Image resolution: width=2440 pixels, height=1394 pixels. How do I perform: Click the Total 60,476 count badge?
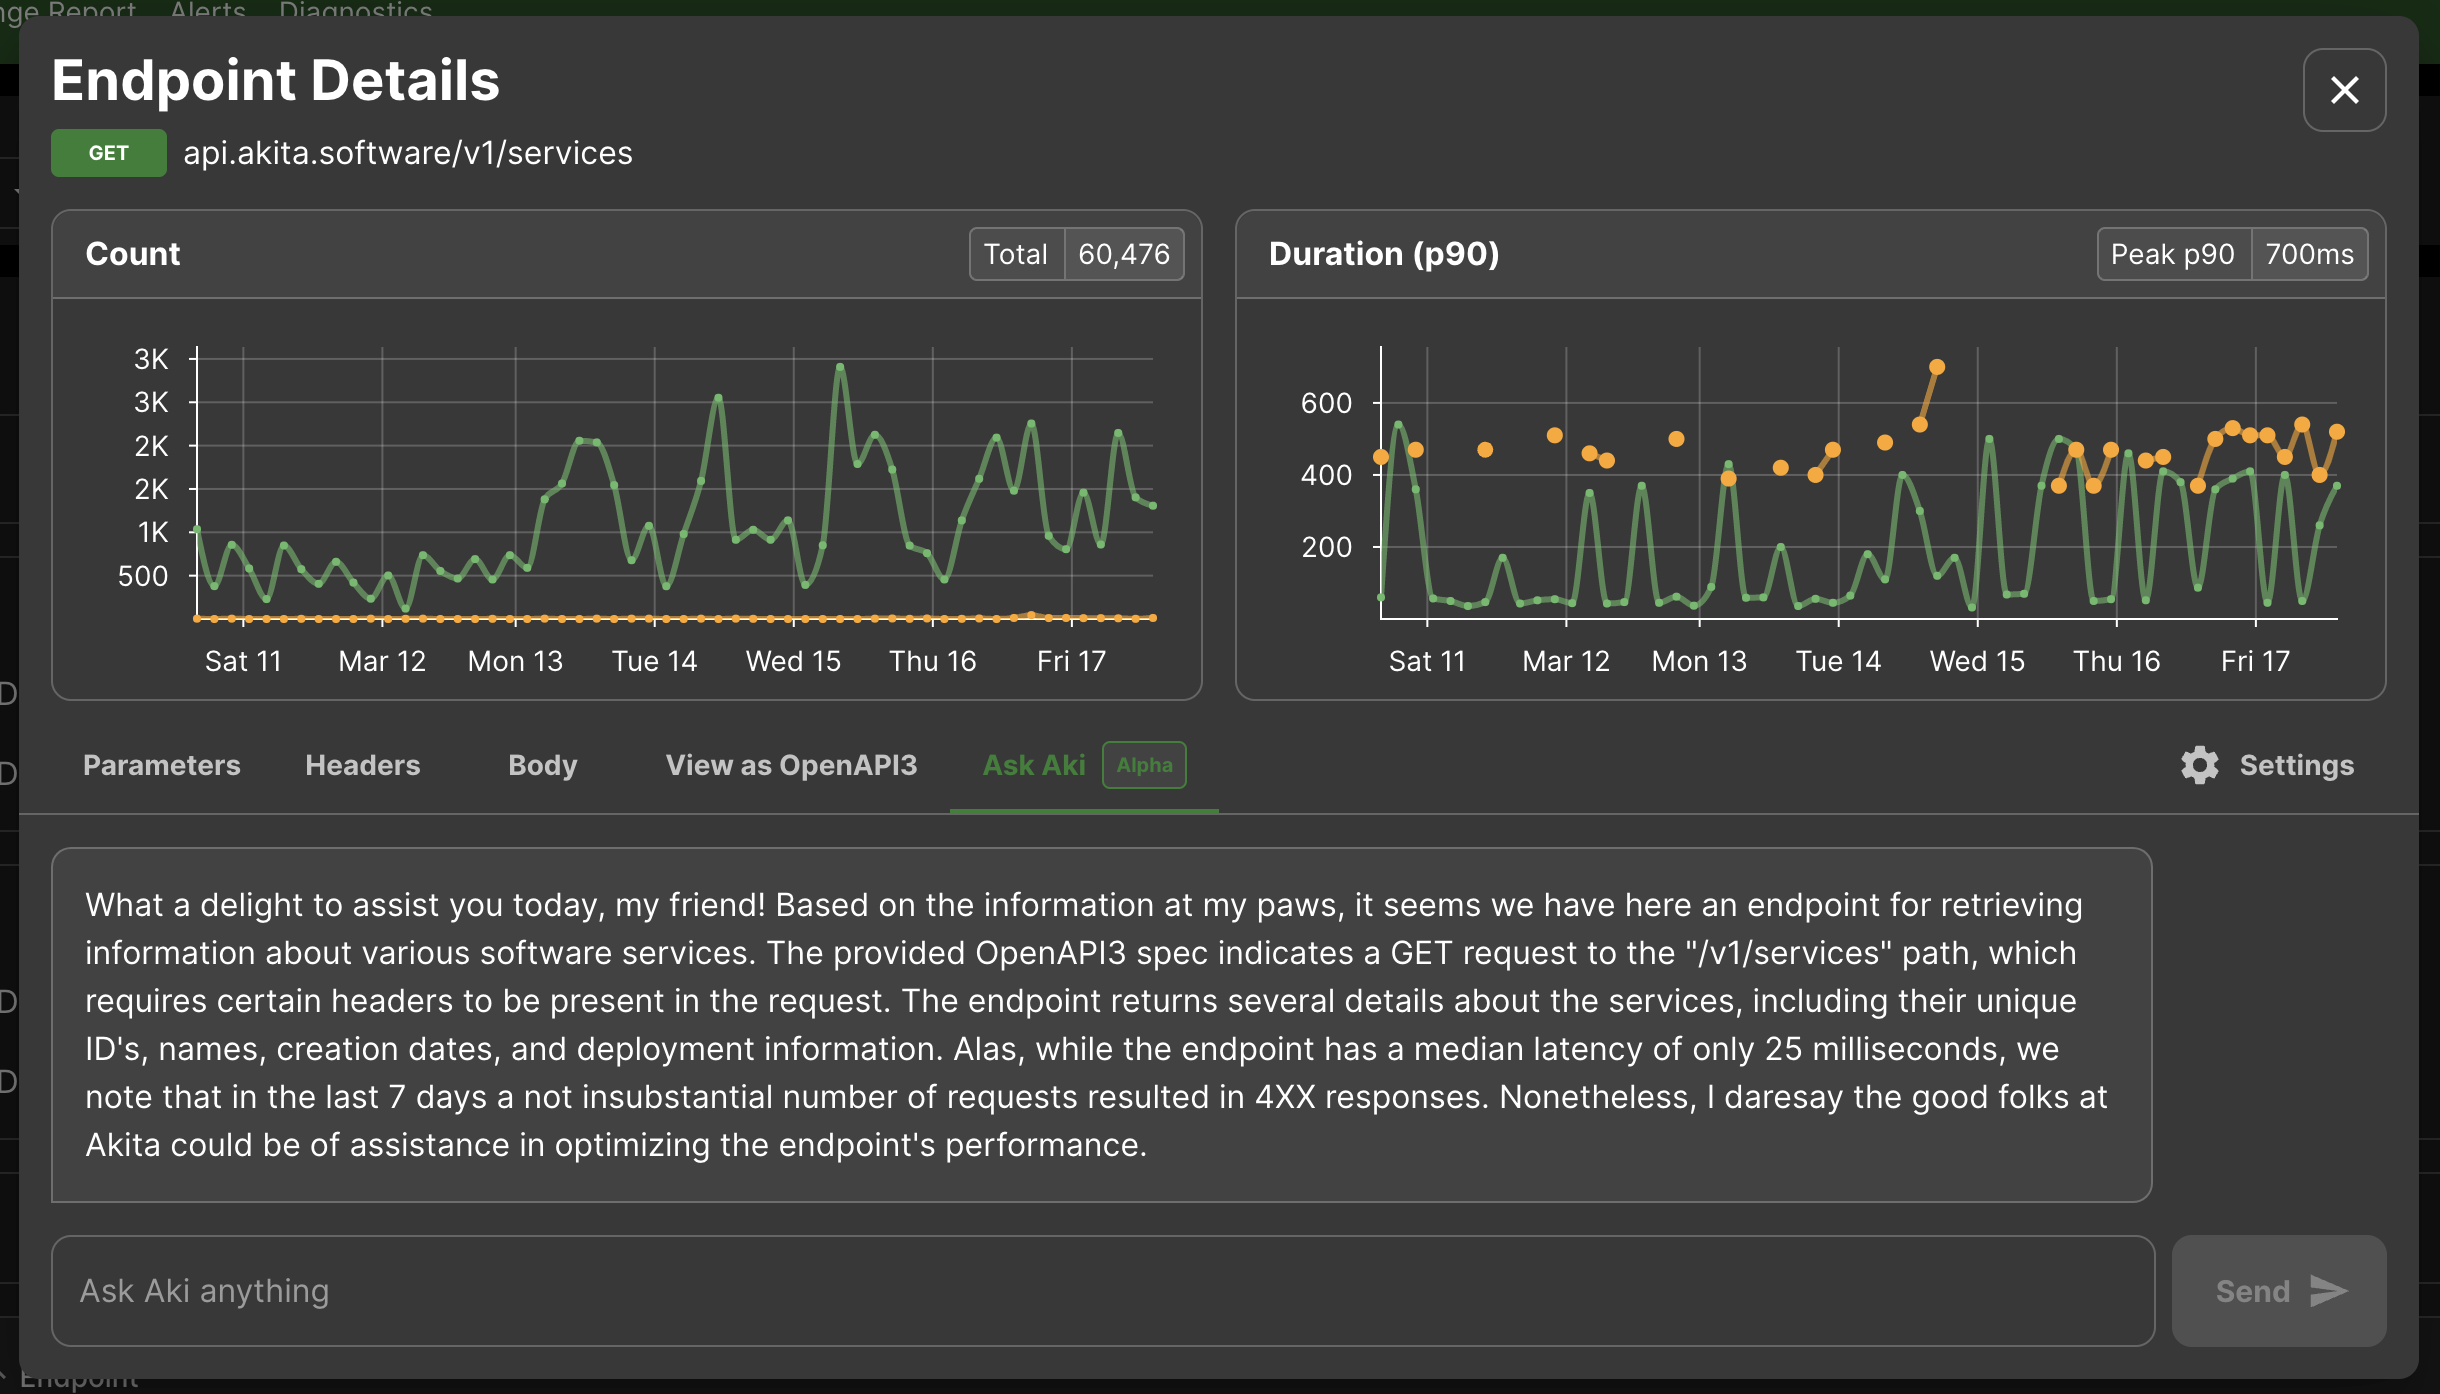[x=1076, y=254]
